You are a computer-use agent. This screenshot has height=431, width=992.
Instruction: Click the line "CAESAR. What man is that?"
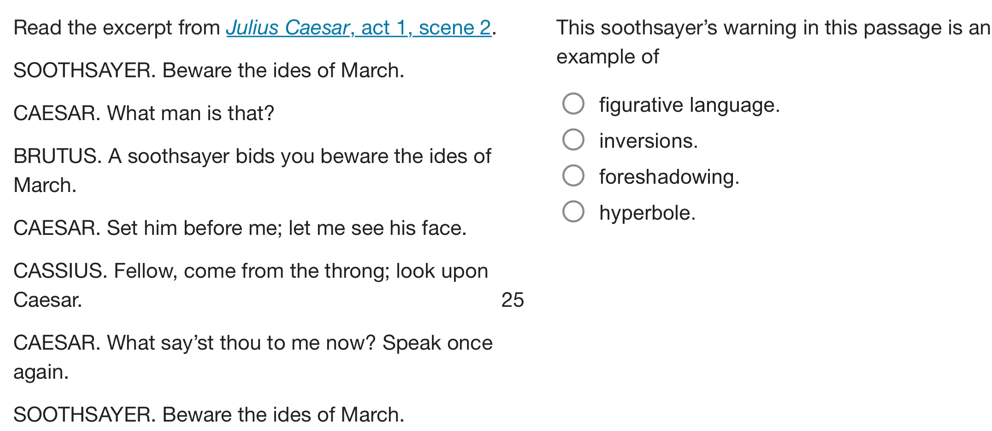pos(145,113)
